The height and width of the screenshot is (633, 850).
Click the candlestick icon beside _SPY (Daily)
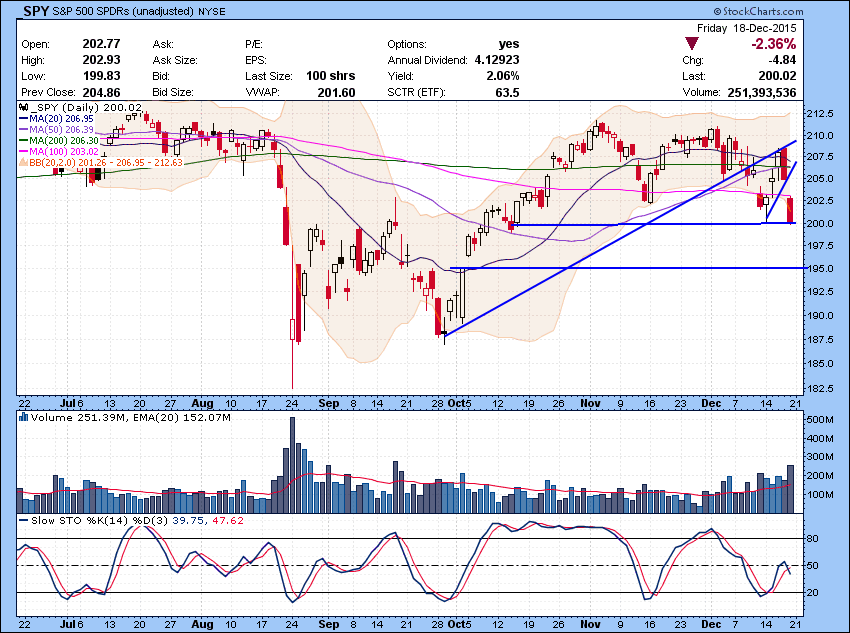pos(24,107)
